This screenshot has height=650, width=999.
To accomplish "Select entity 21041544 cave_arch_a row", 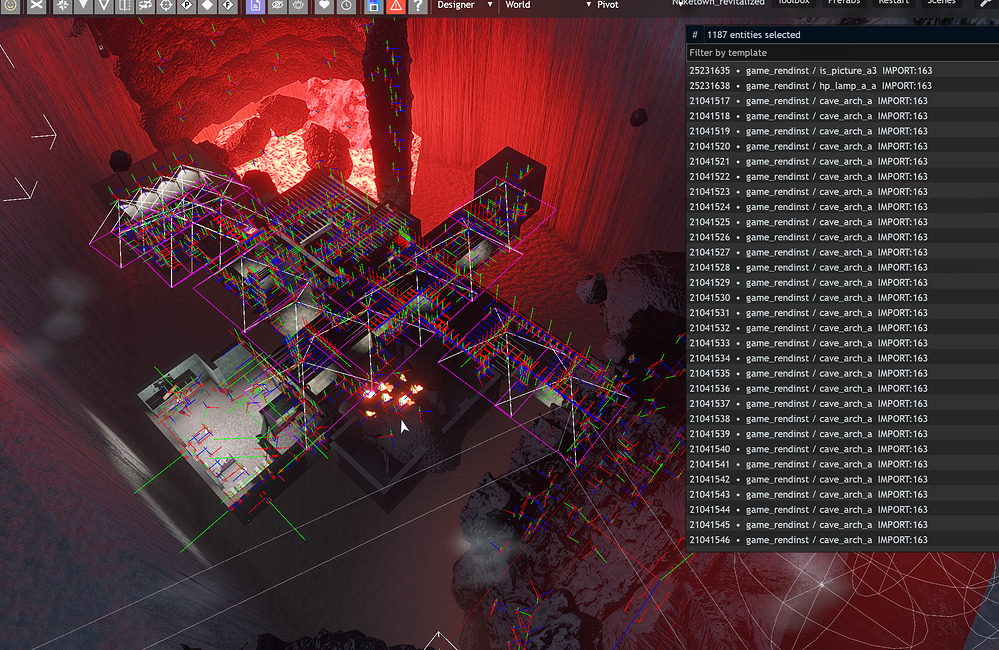I will (x=842, y=510).
